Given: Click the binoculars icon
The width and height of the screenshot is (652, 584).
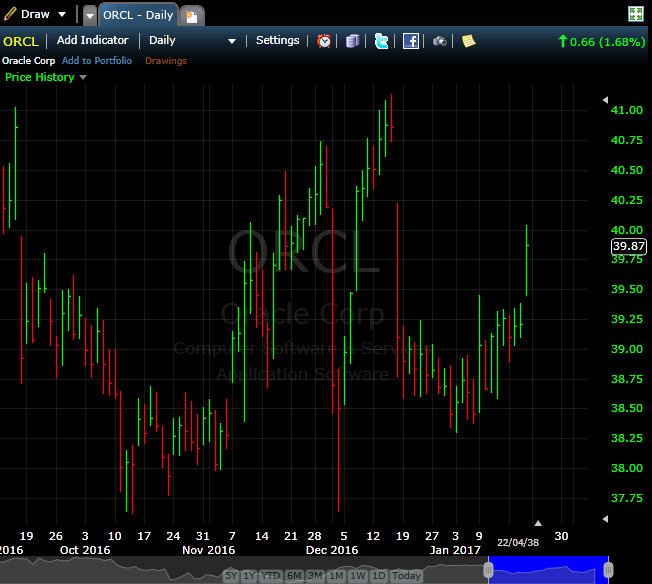Looking at the screenshot, I should tap(440, 41).
